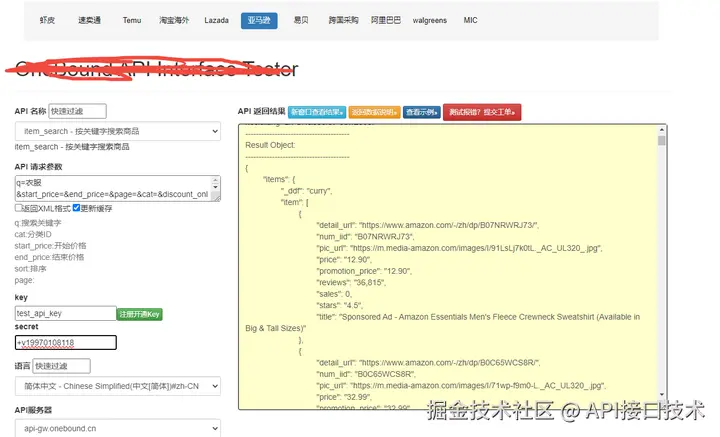Open the item_search API name dropdown
This screenshot has height=437, width=720.
click(x=118, y=131)
